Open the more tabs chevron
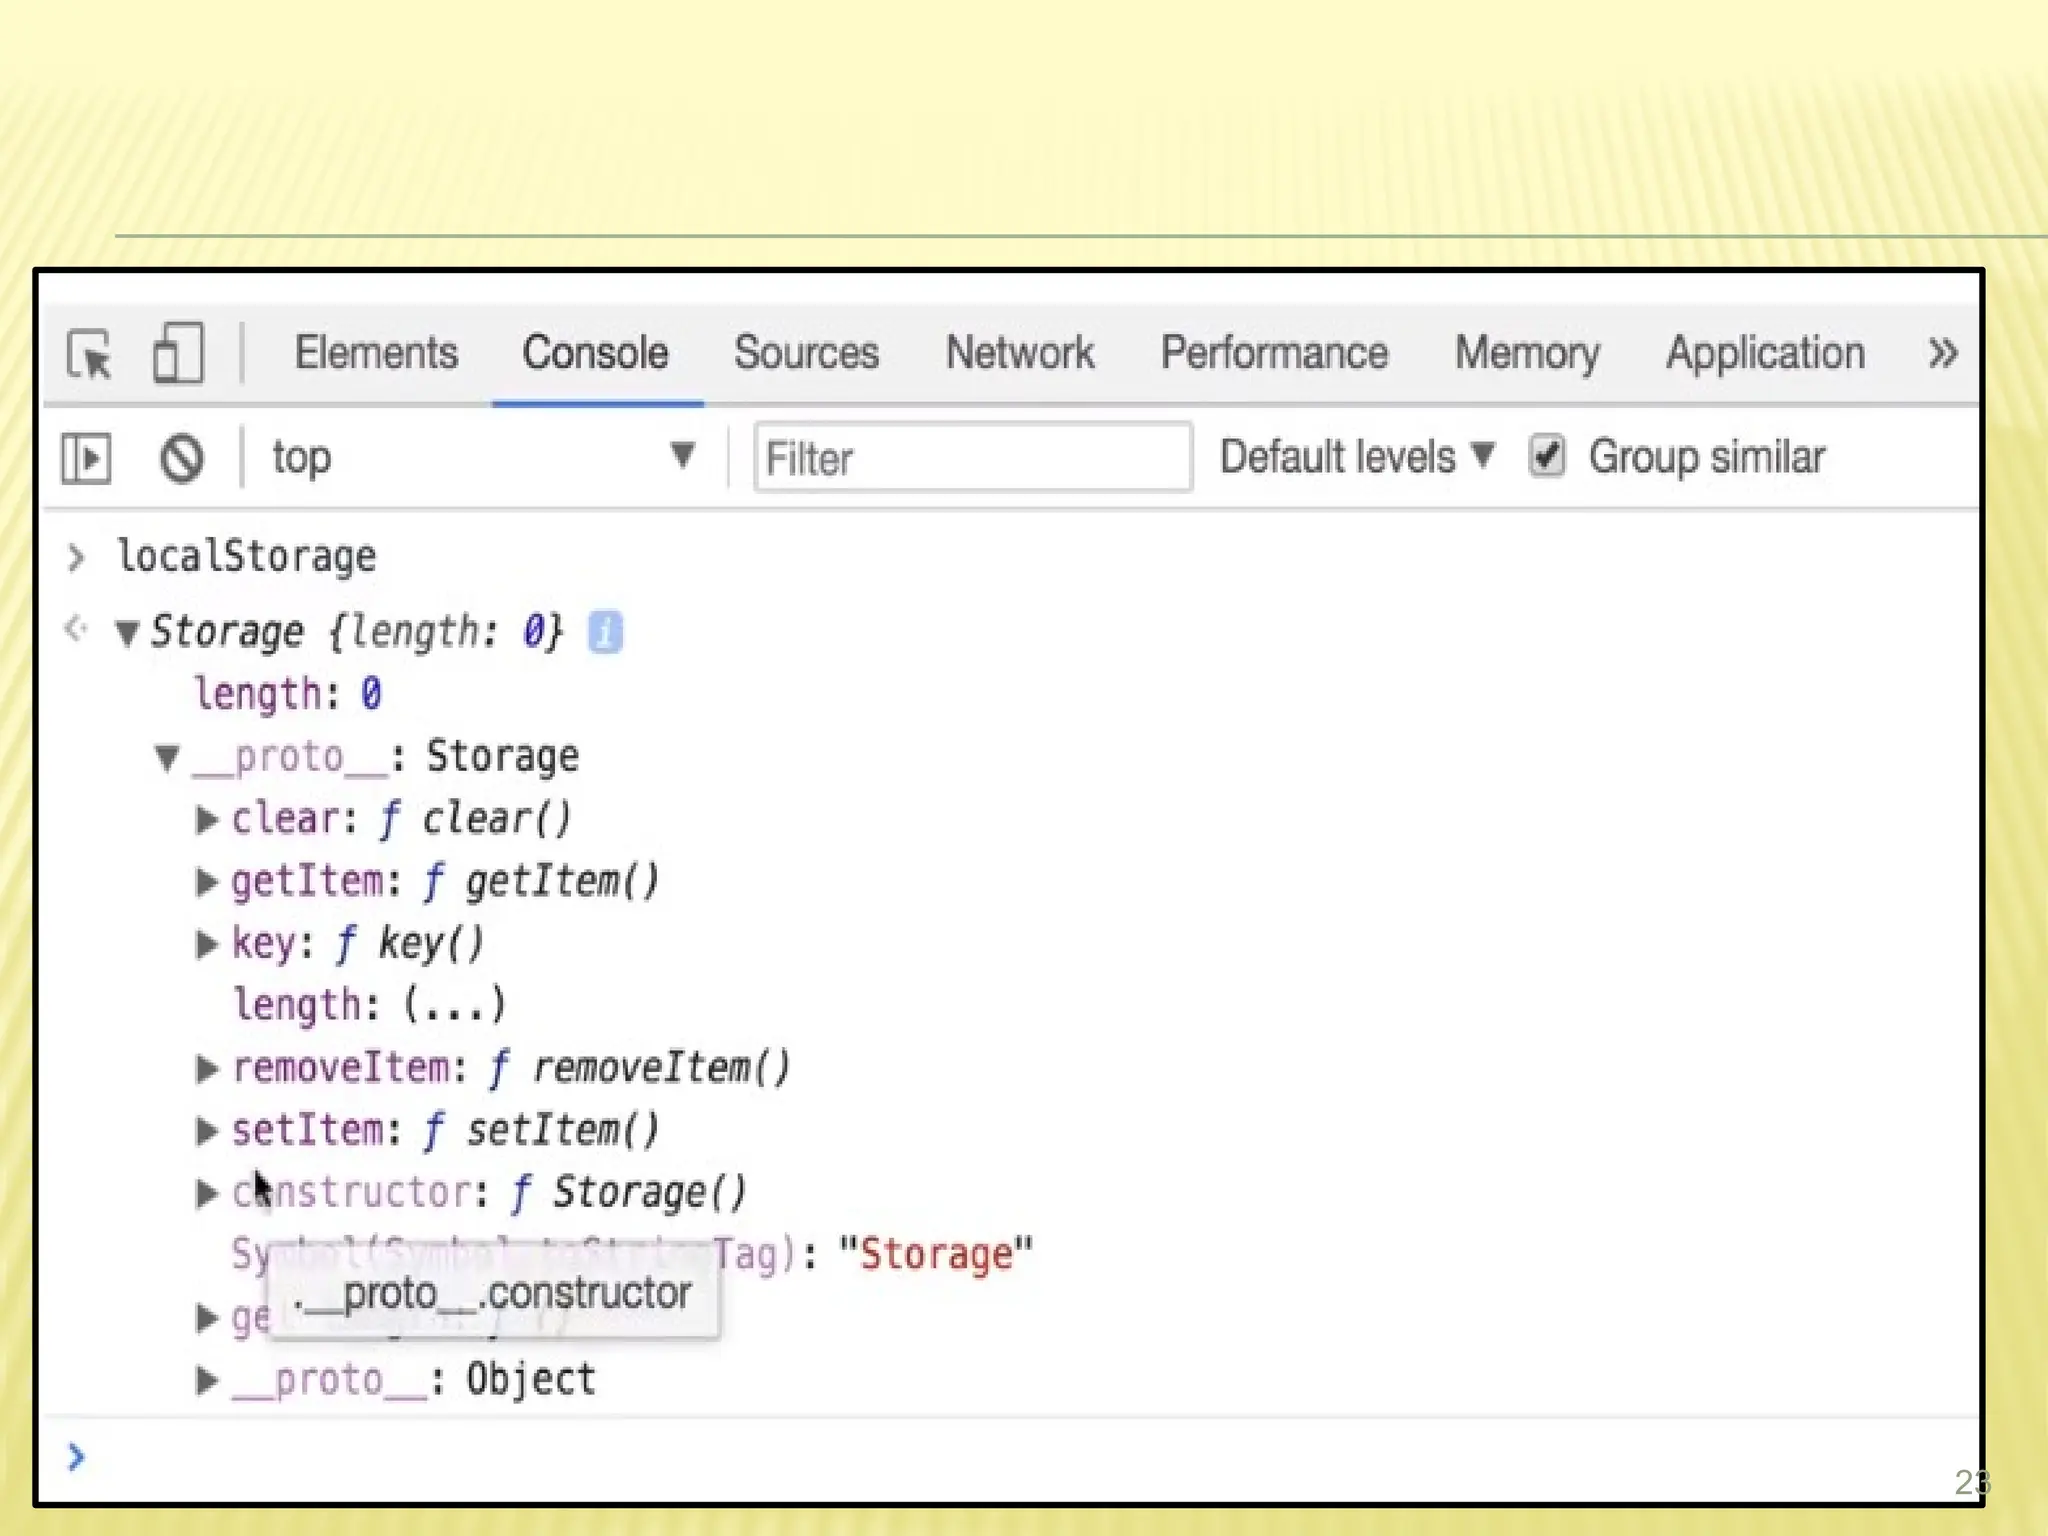 [1941, 353]
